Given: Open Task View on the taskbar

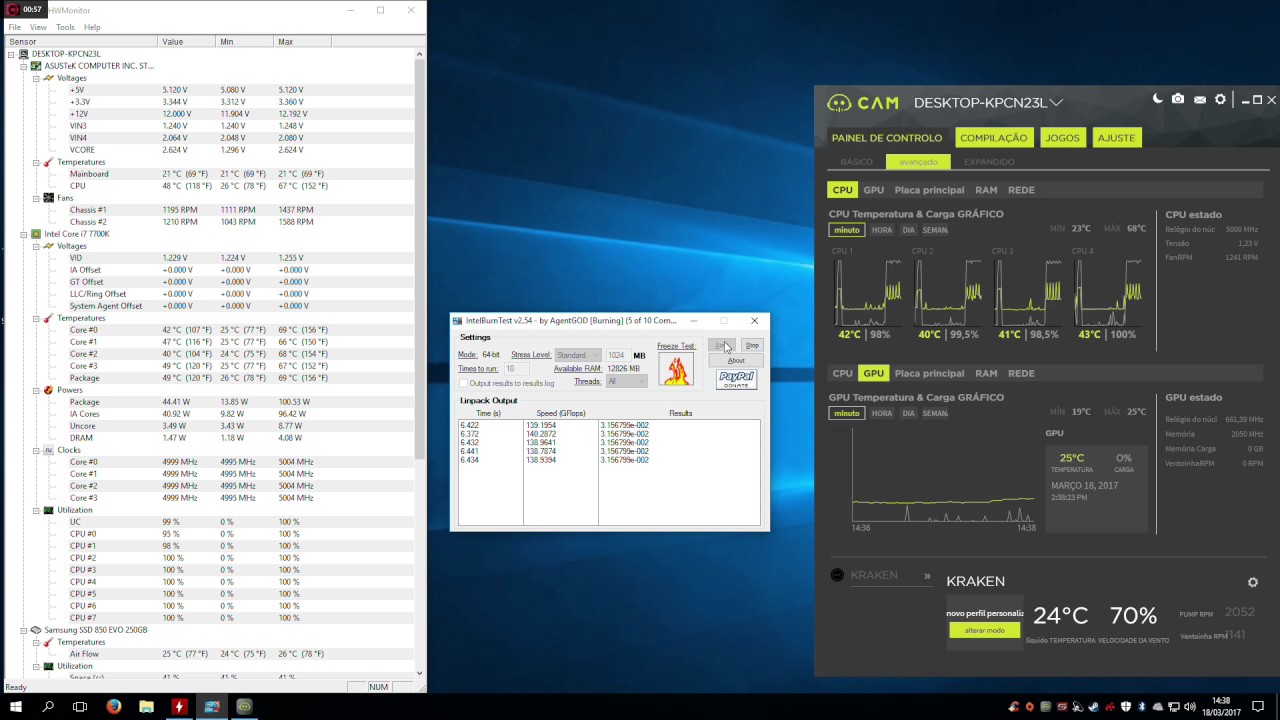Looking at the screenshot, I should 80,706.
